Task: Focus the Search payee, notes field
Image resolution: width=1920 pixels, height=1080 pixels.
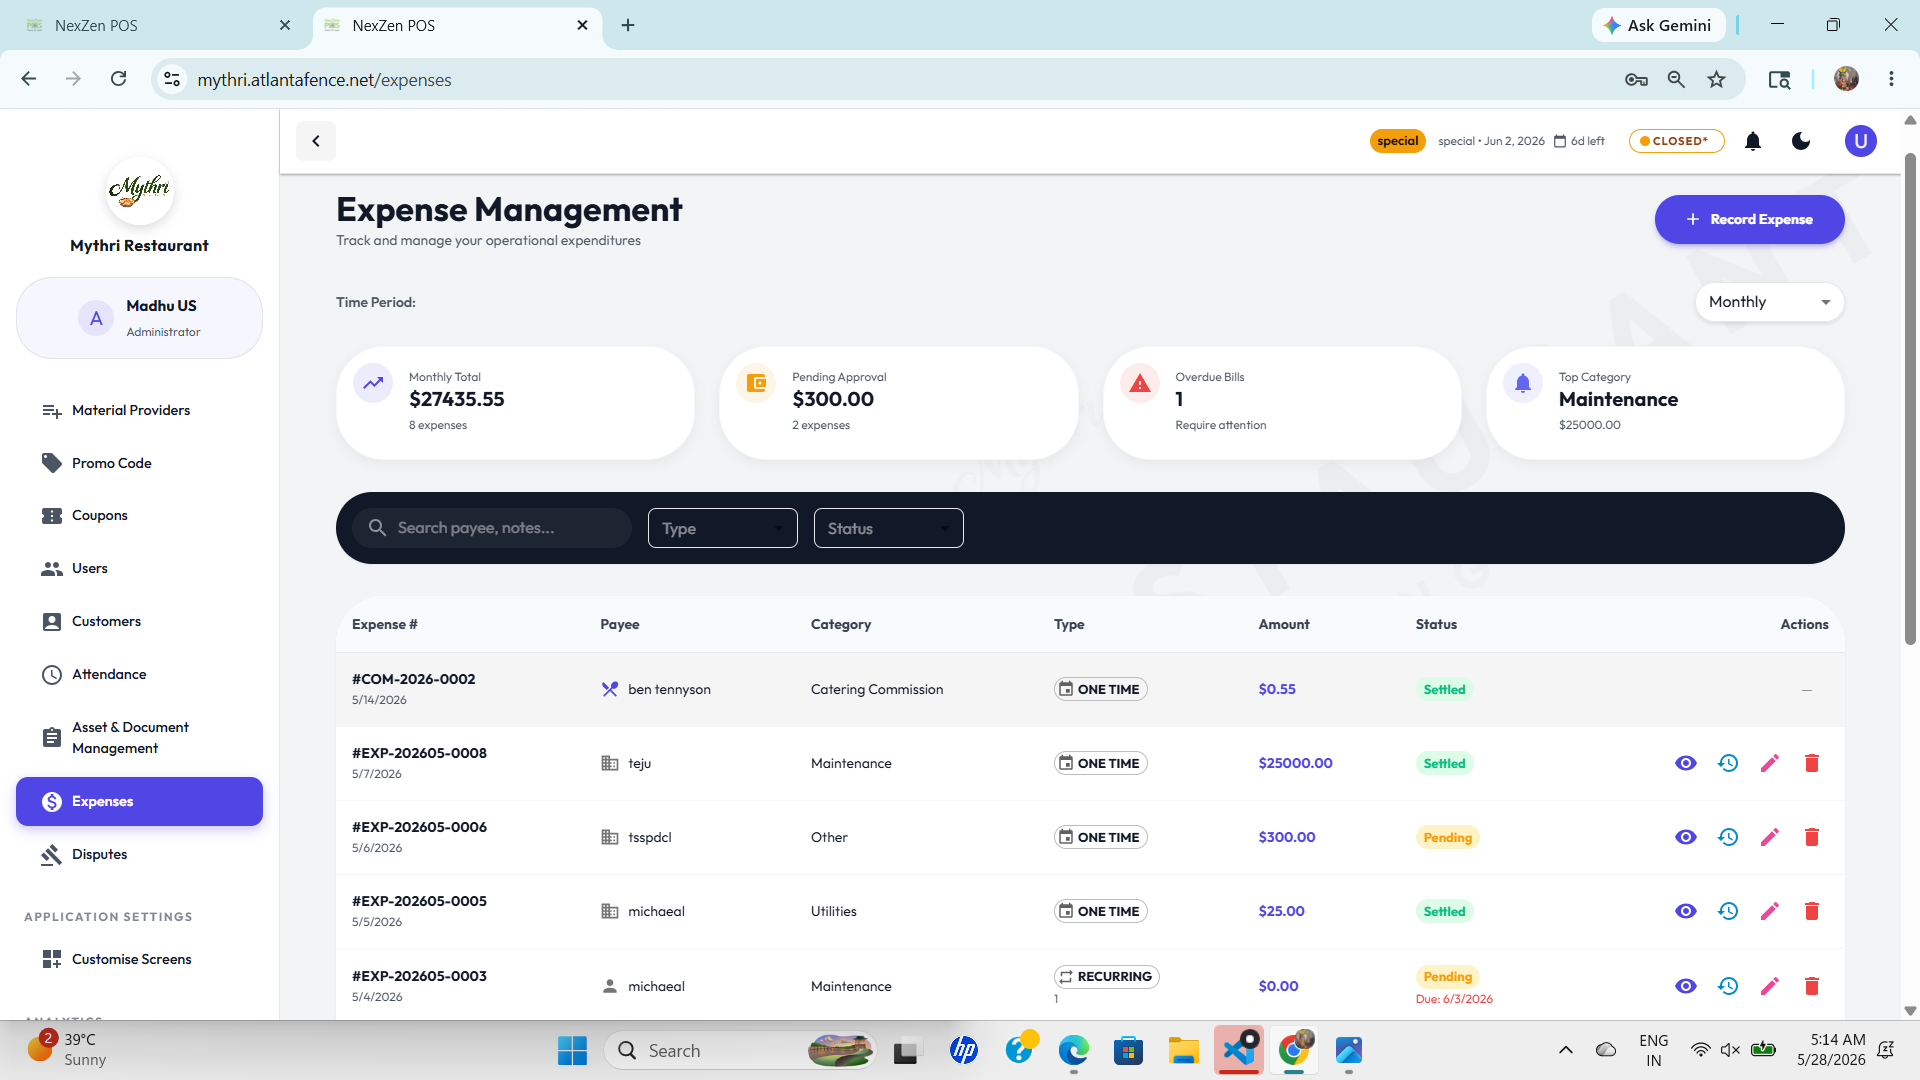Action: [x=492, y=528]
